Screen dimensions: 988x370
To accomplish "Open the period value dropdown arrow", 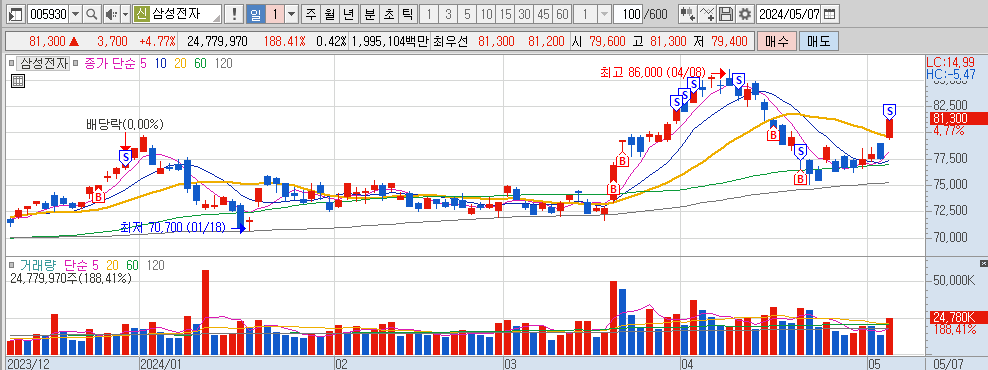I will click(x=291, y=14).
